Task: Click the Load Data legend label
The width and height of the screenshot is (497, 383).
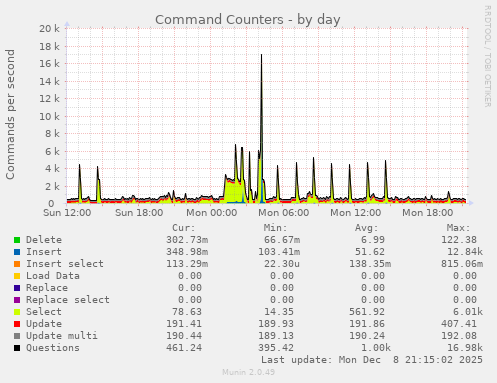Action: tap(53, 276)
